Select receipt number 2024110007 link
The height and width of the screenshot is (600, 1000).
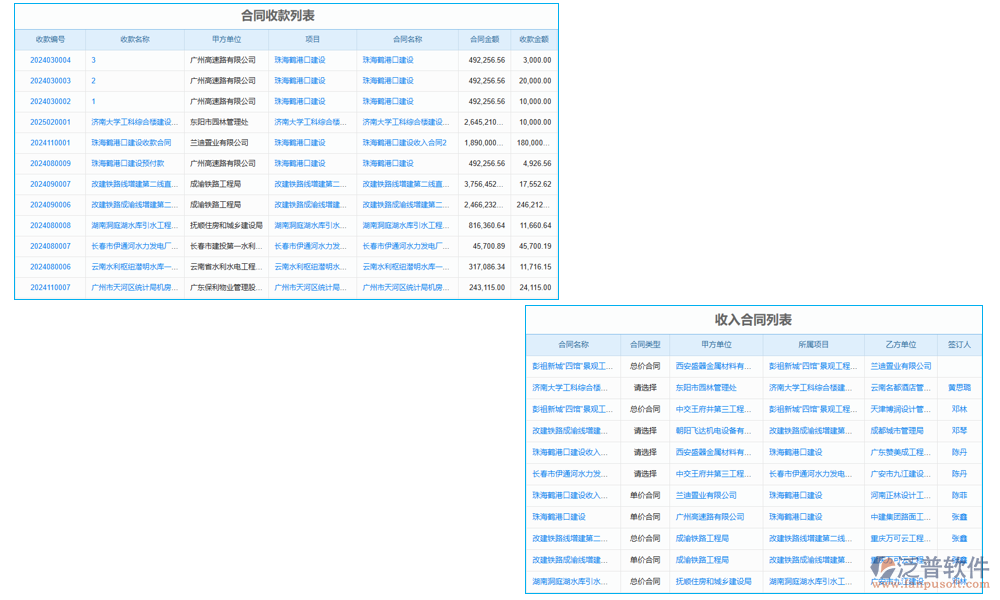click(x=50, y=287)
